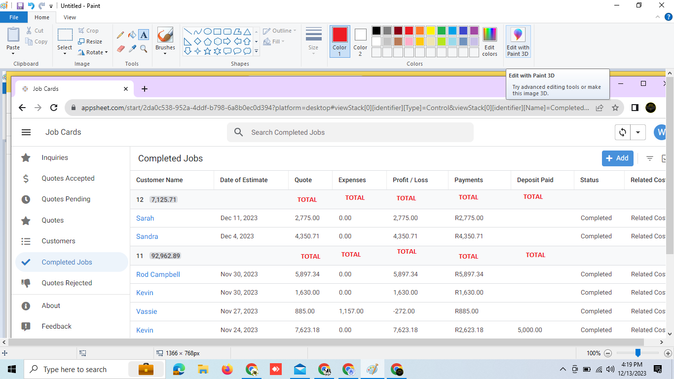Click the new tab plus button
The width and height of the screenshot is (674, 379).
click(x=144, y=89)
